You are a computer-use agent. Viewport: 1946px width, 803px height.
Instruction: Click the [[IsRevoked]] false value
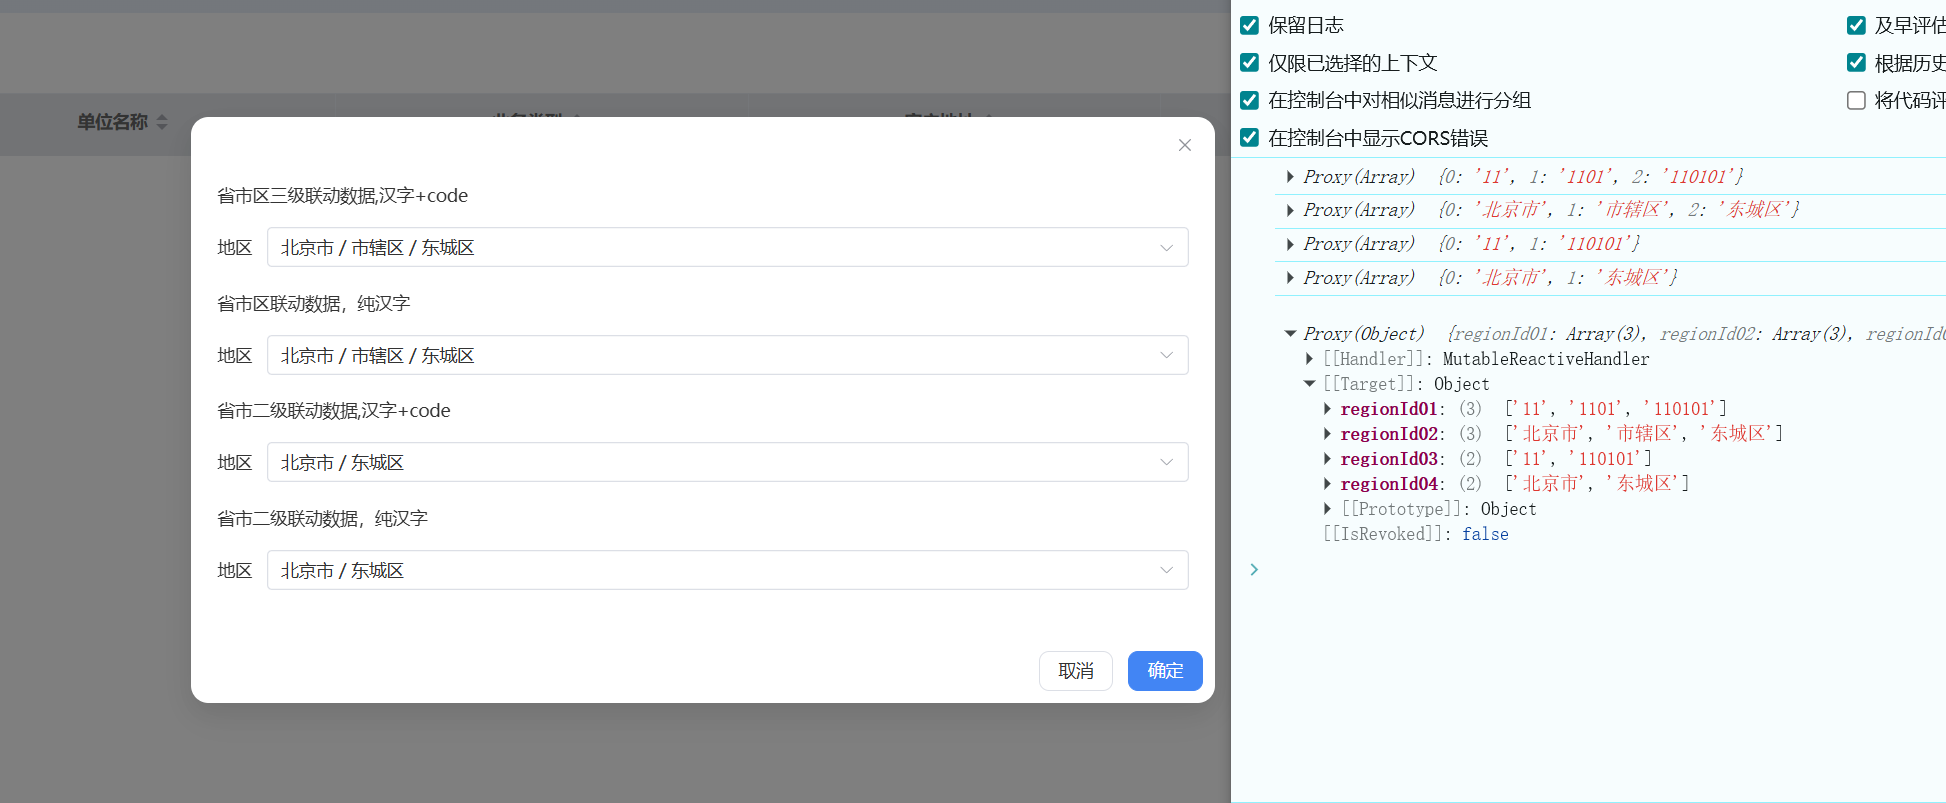(1485, 534)
